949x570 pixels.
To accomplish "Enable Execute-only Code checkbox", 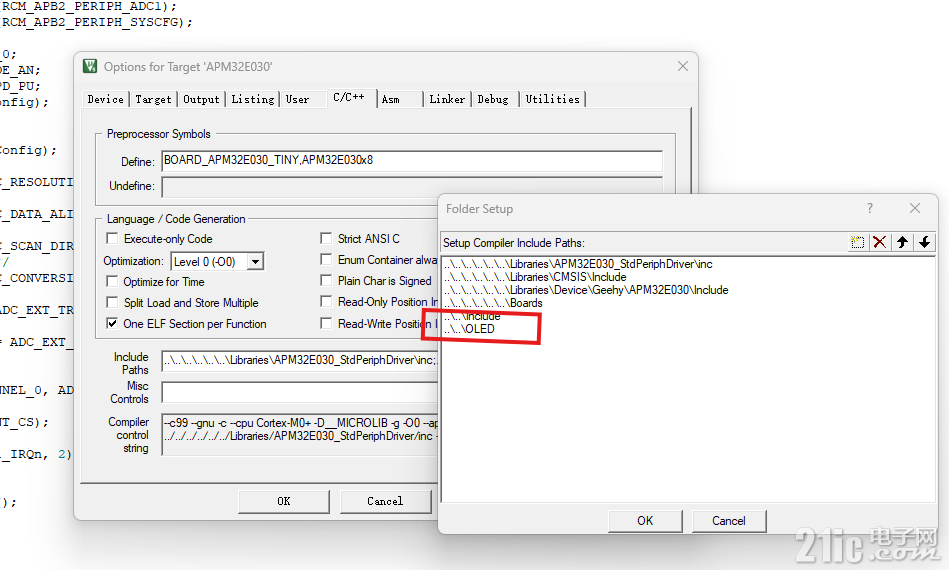I will click(112, 238).
